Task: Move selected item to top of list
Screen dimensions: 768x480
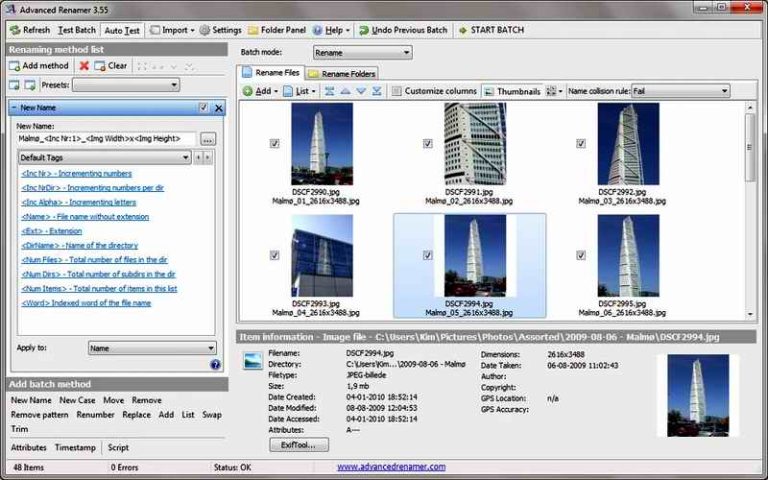Action: 329,91
